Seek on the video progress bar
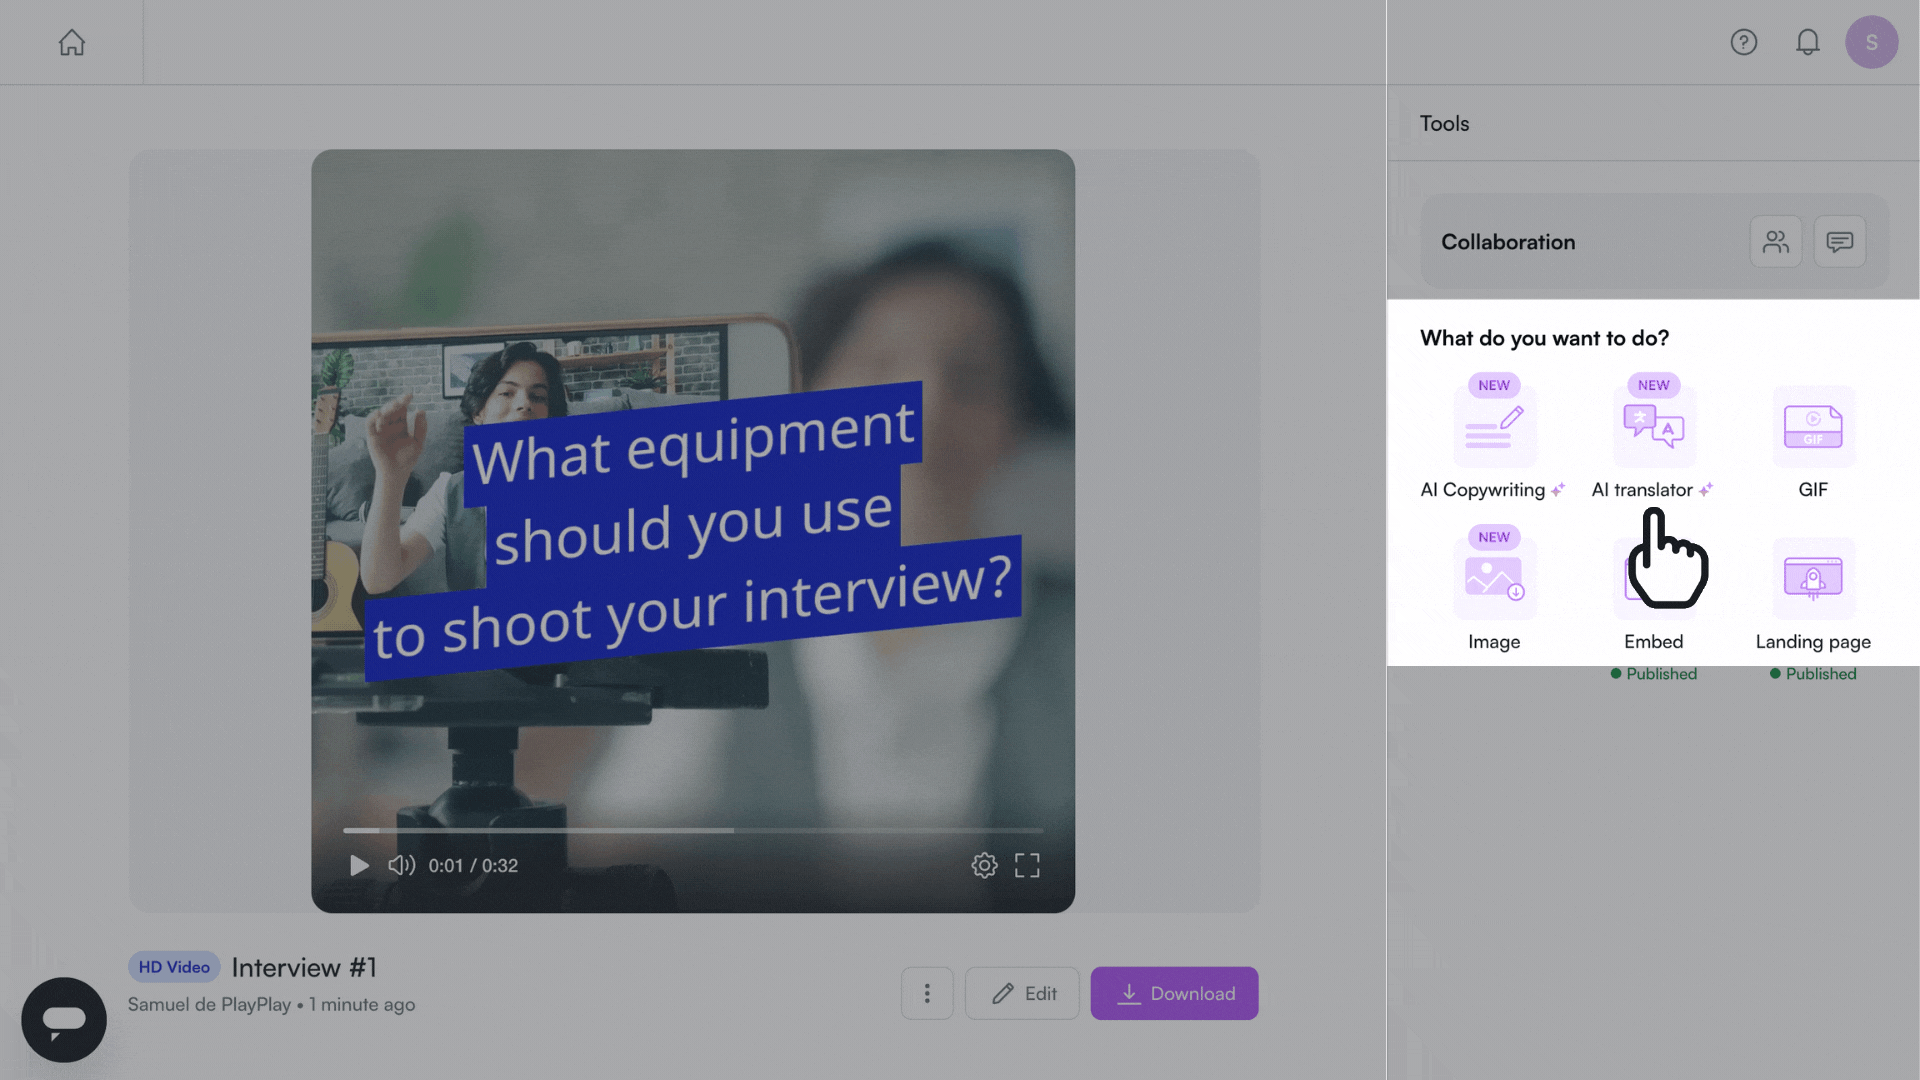This screenshot has height=1080, width=1920. coord(692,830)
